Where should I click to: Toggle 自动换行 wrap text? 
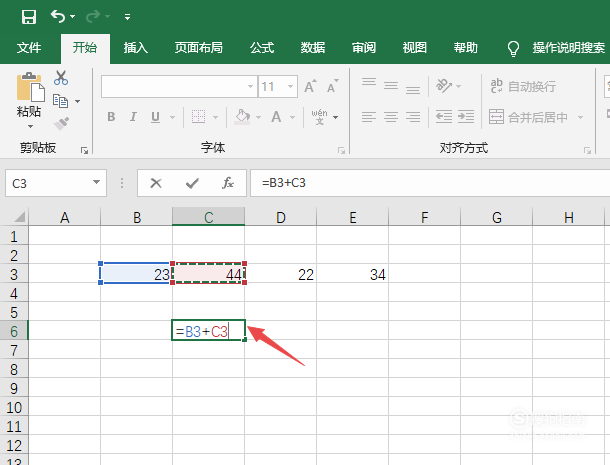point(523,86)
